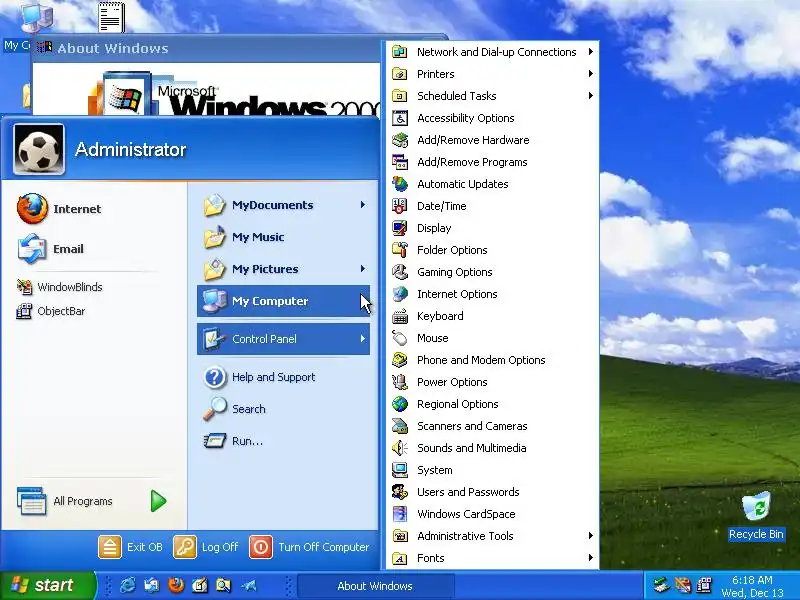Open Folder Options
This screenshot has height=600, width=800.
[492, 250]
